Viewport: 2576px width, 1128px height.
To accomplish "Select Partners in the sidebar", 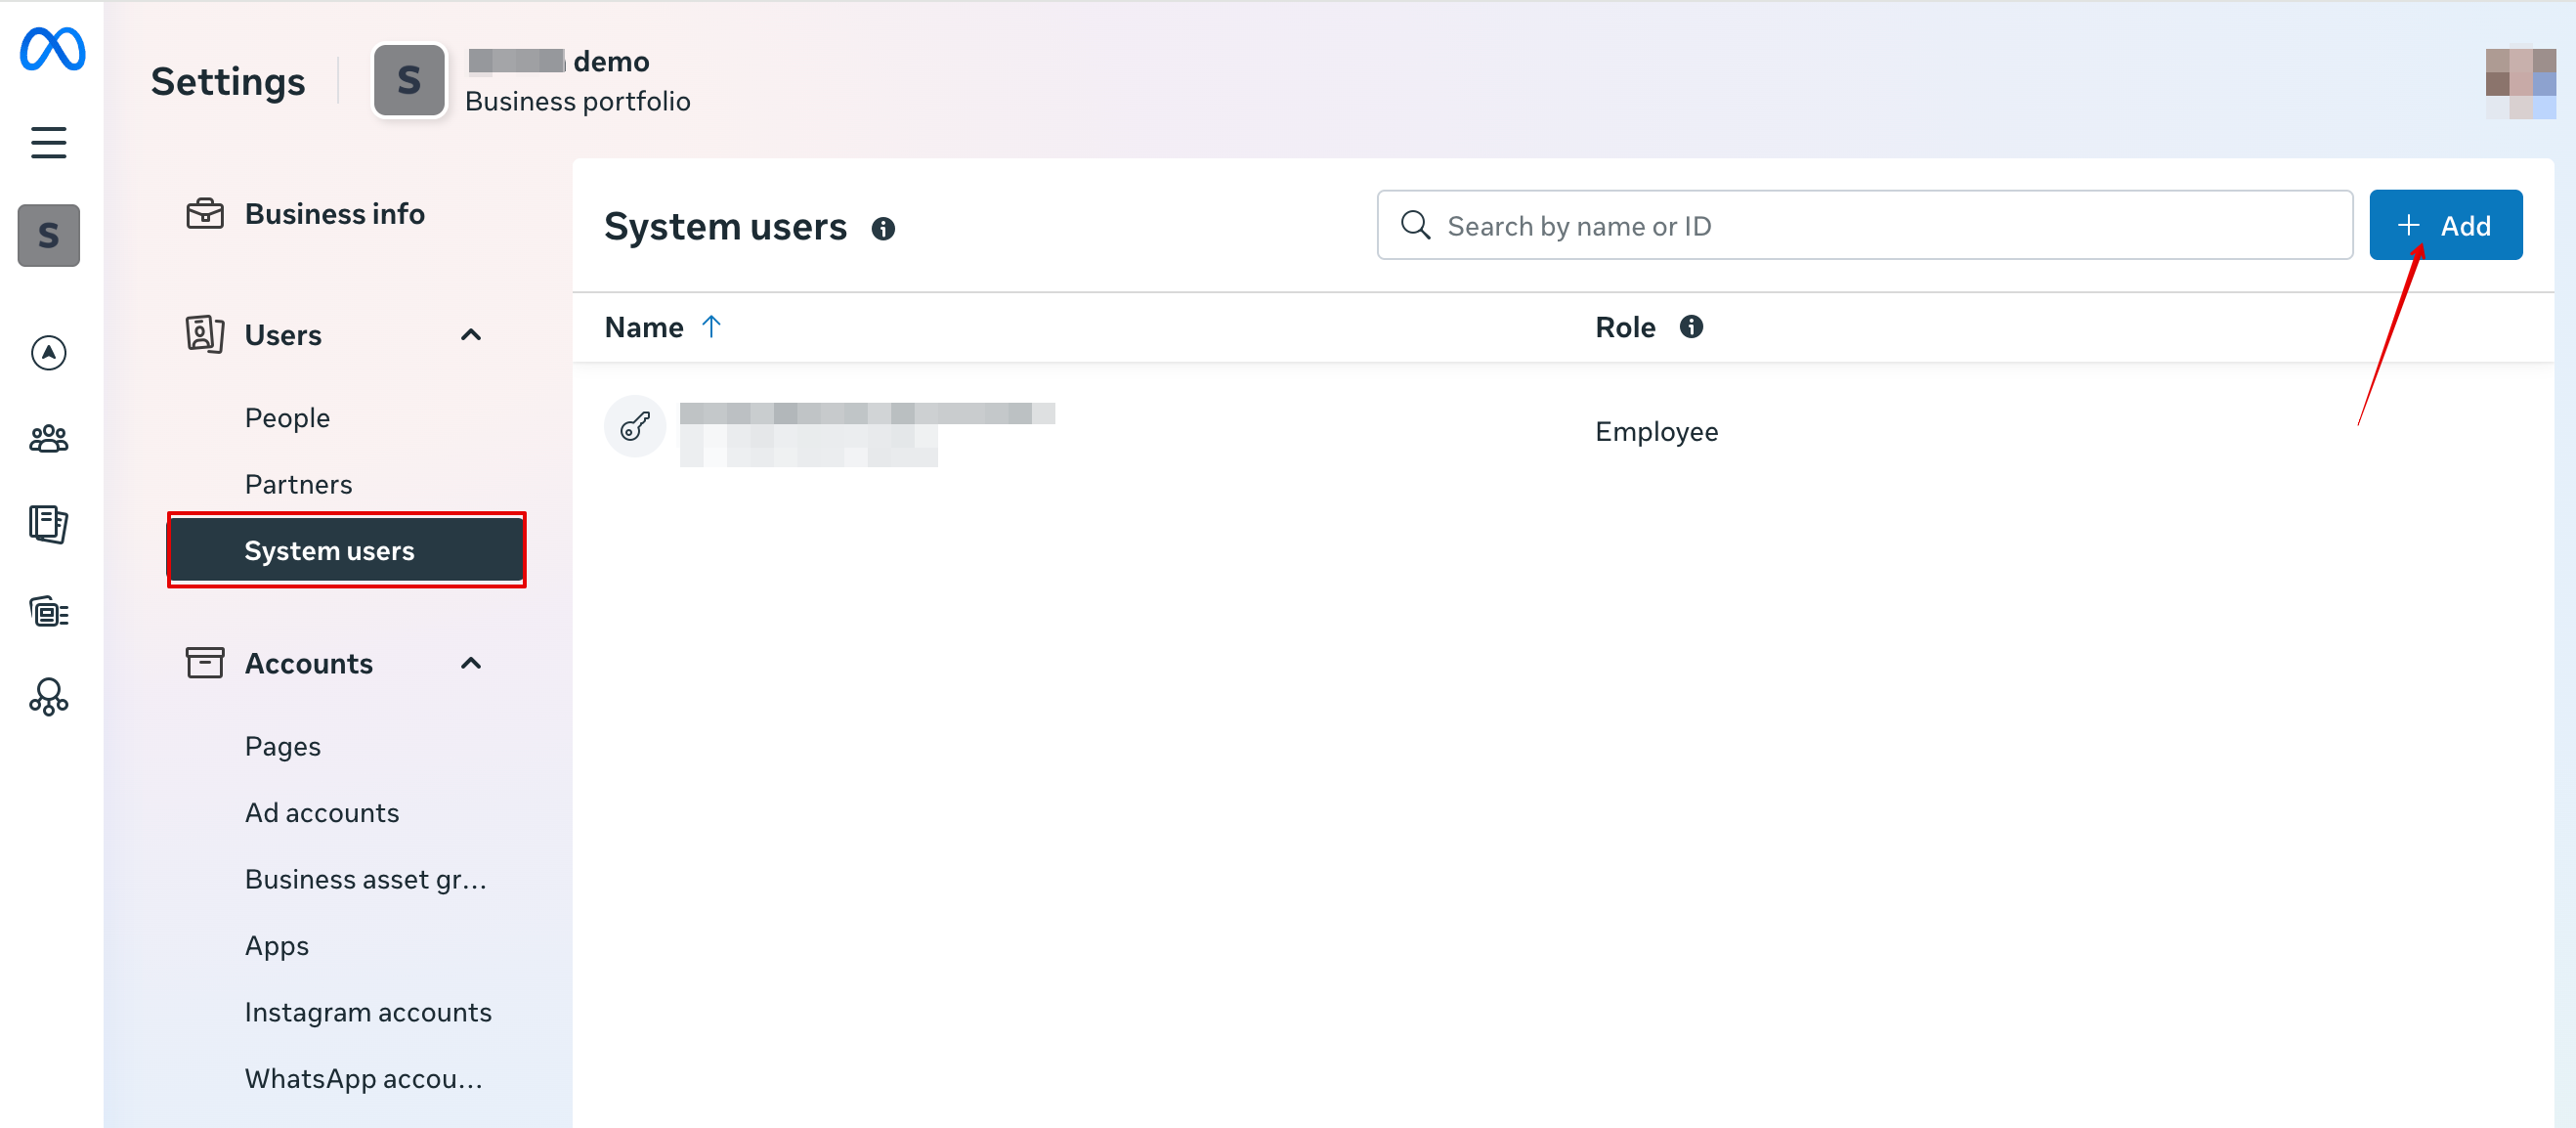I will (x=298, y=484).
